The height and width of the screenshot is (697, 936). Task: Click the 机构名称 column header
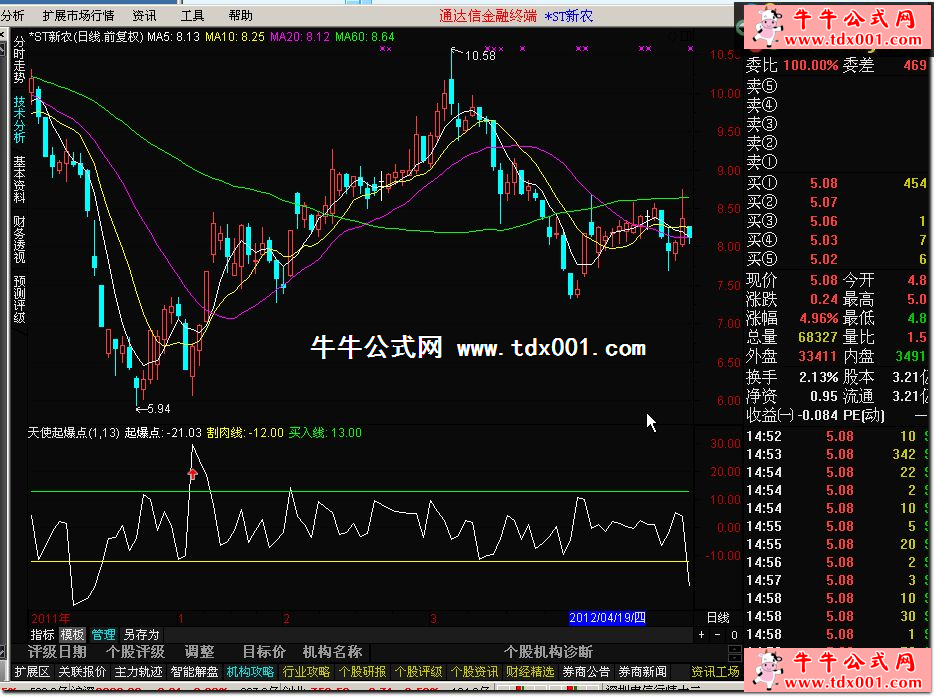tap(332, 652)
